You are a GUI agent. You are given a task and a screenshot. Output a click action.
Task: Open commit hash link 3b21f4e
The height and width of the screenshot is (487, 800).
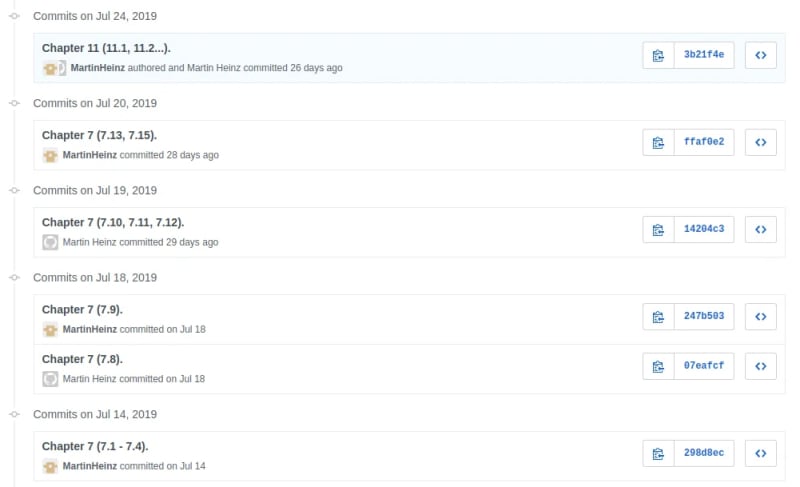(x=704, y=56)
